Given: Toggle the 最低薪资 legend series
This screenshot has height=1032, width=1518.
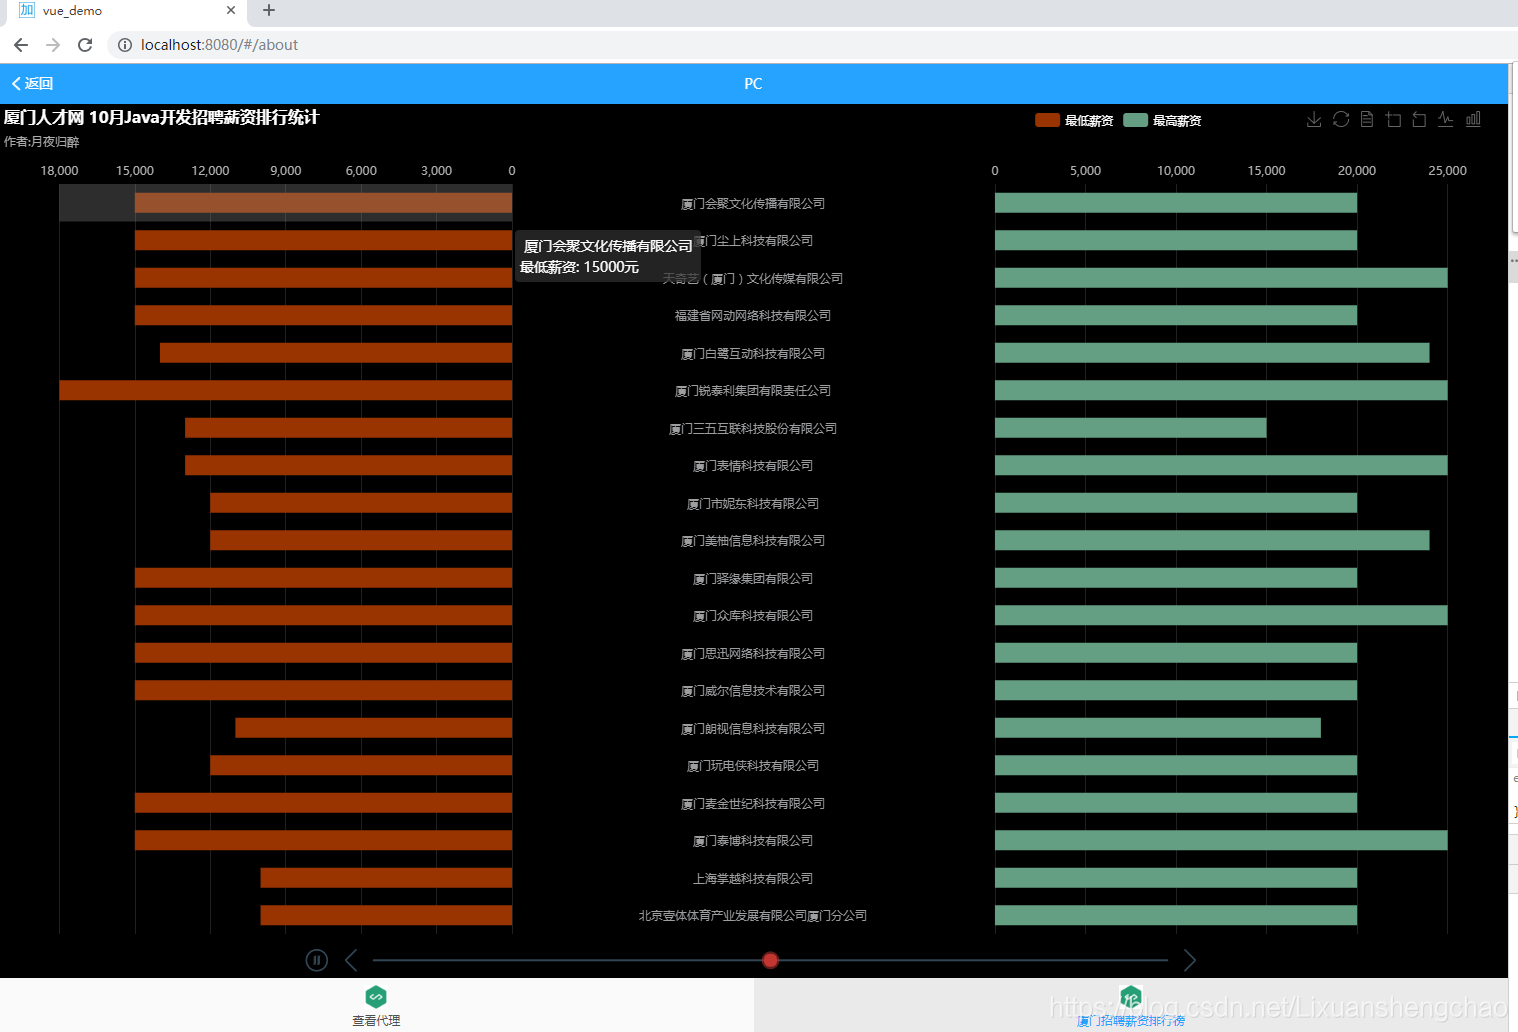Looking at the screenshot, I should click(x=1074, y=121).
